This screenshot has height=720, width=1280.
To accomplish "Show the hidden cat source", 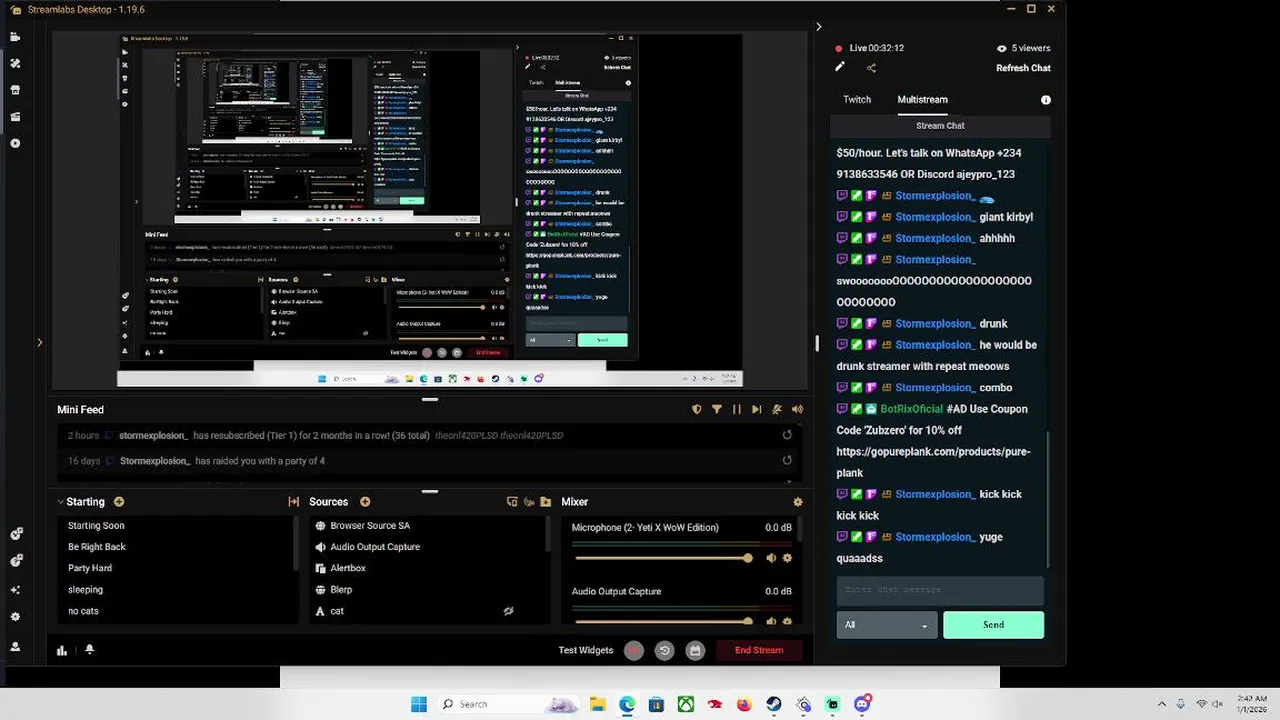I will tap(508, 611).
